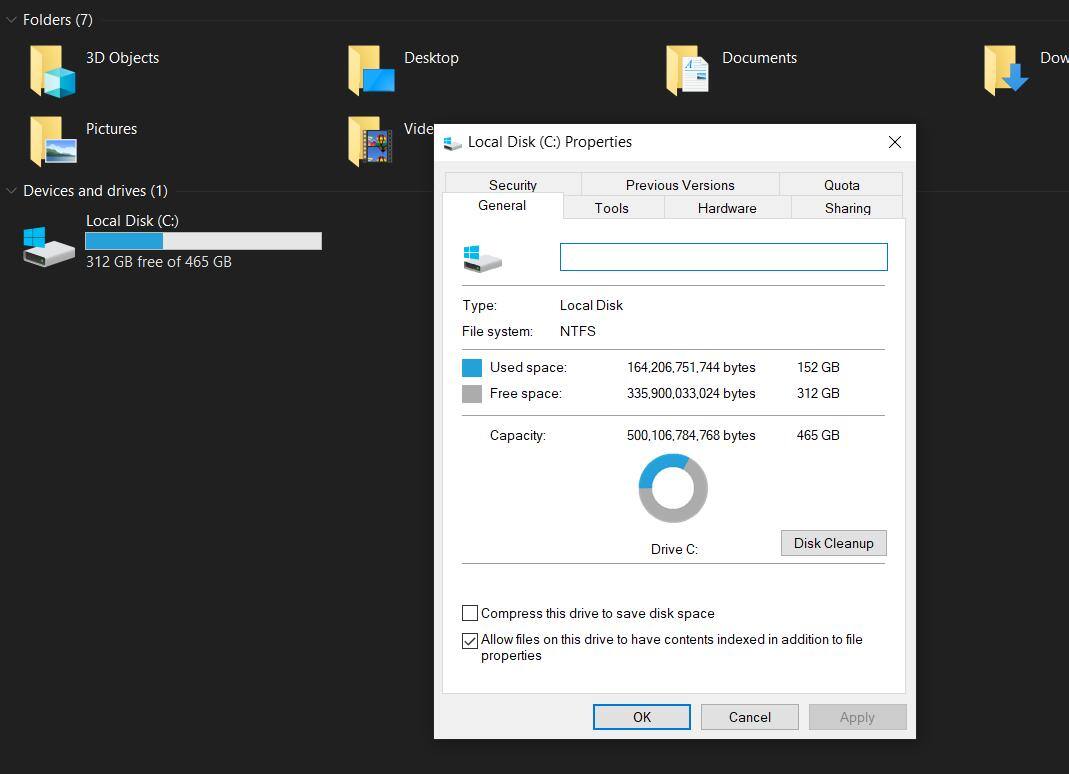Switch to the Hardware tab
This screenshot has height=774, width=1069.
[727, 208]
